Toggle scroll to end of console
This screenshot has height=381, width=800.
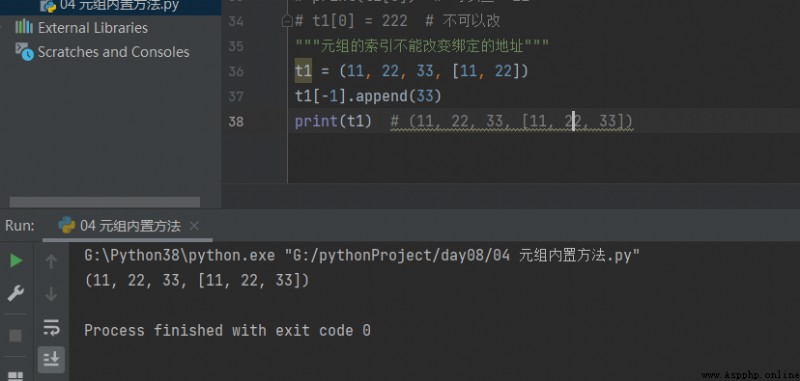(x=51, y=360)
